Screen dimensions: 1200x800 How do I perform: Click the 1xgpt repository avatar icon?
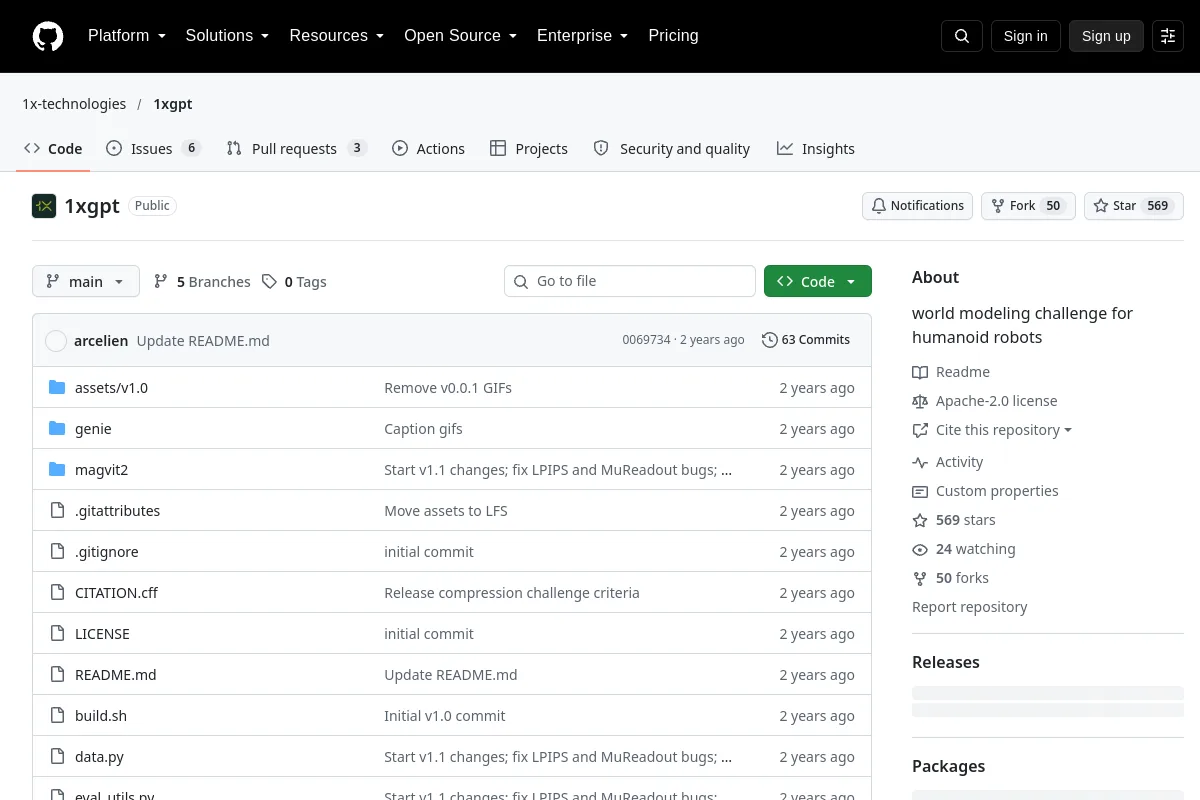tap(44, 206)
